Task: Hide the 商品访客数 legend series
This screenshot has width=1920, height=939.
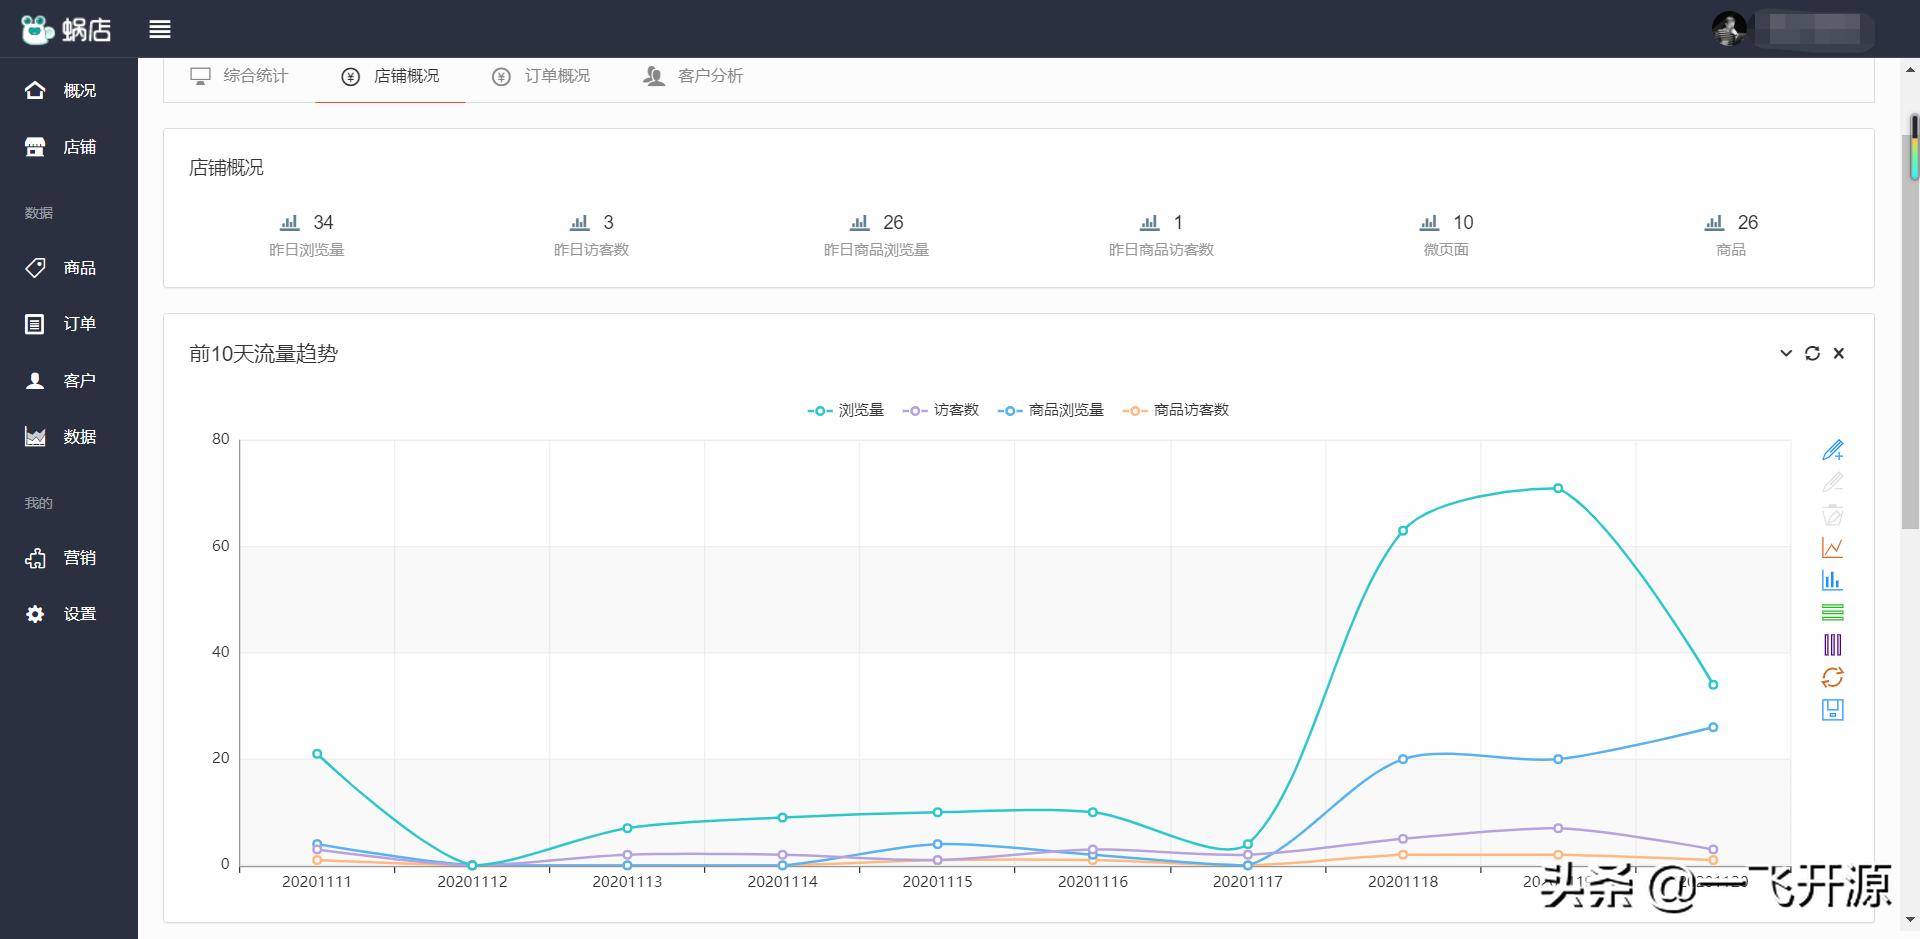Action: [1176, 410]
